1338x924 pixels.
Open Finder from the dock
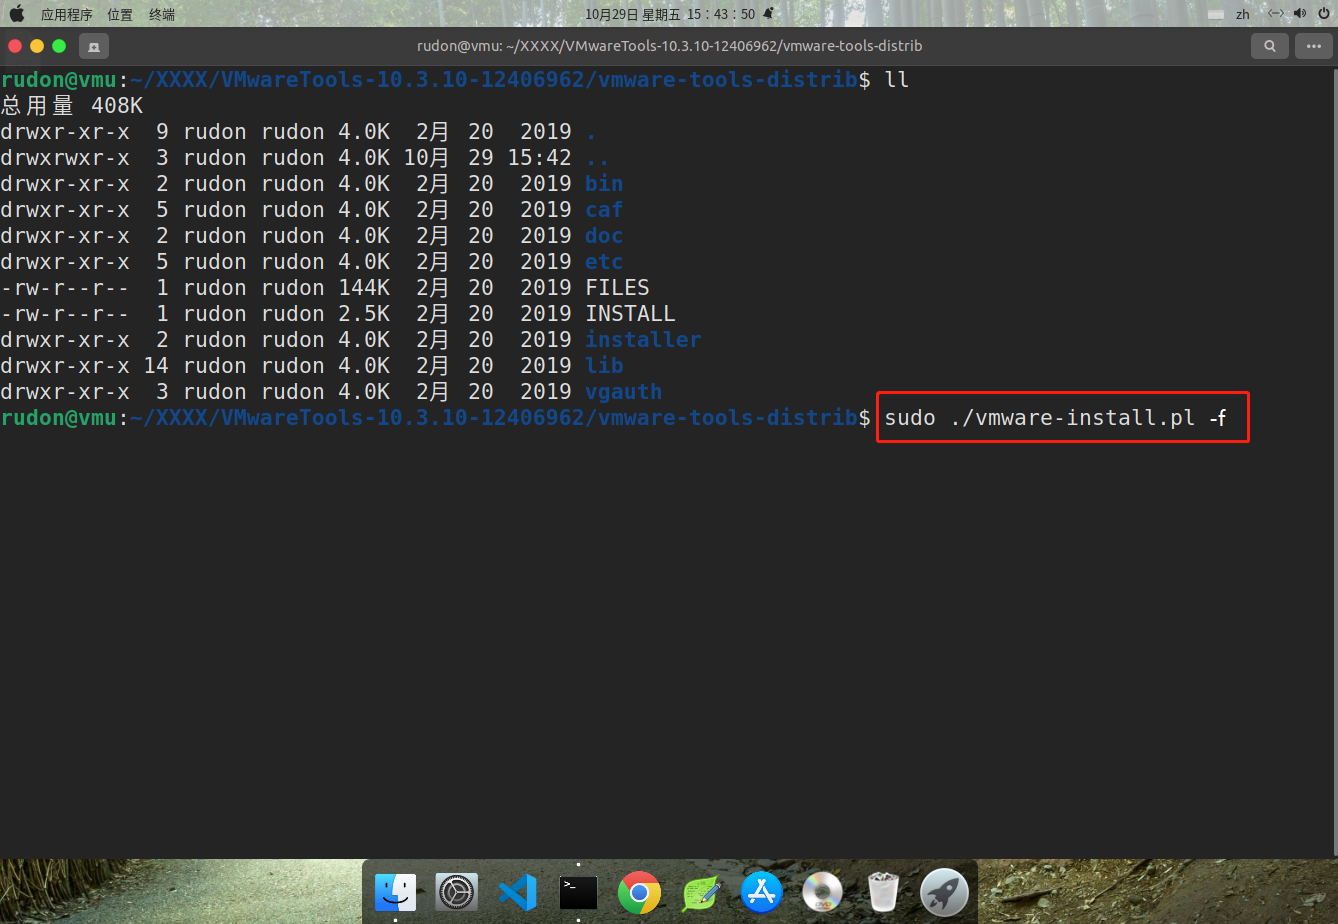396,891
